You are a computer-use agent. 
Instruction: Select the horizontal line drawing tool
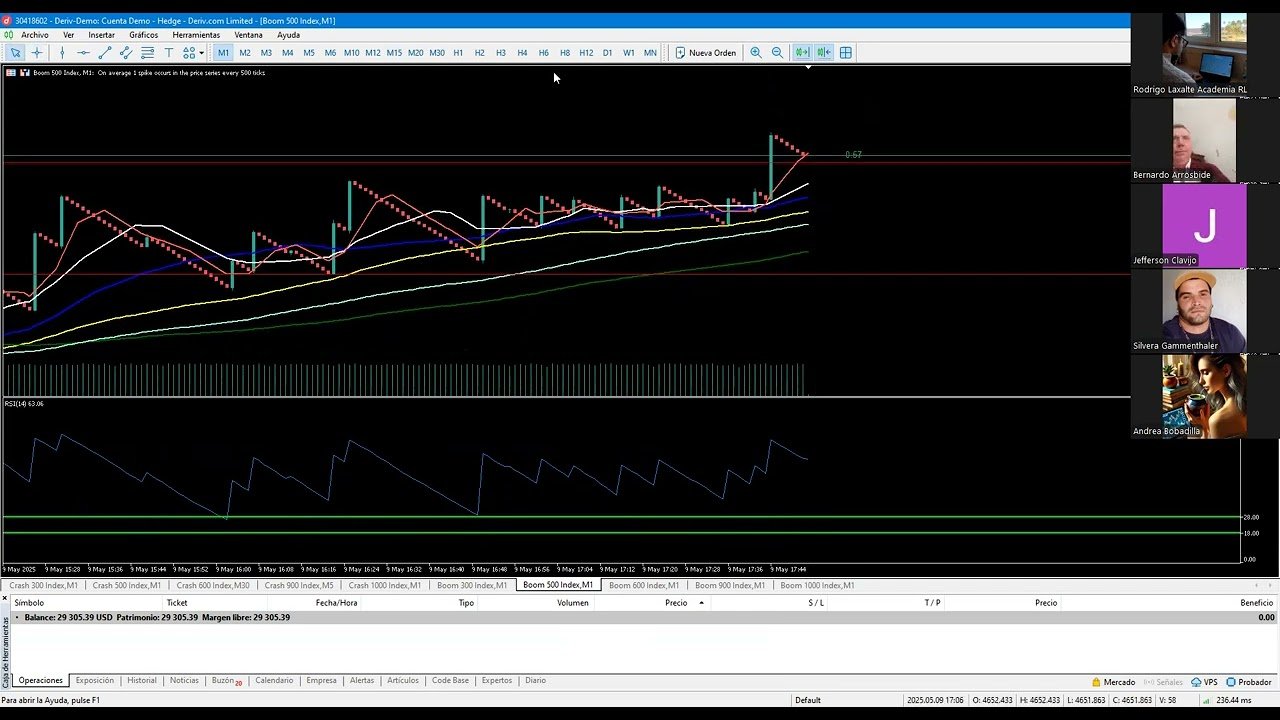[x=83, y=52]
